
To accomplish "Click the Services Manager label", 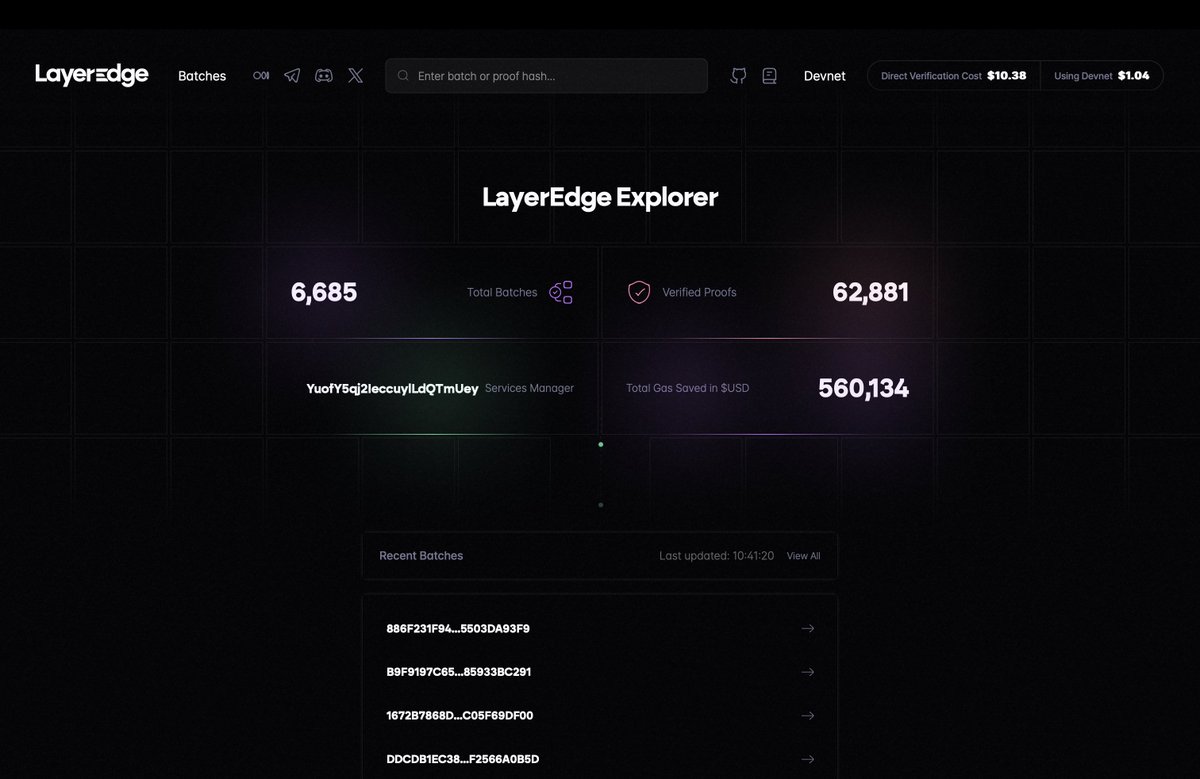I will (x=530, y=388).
